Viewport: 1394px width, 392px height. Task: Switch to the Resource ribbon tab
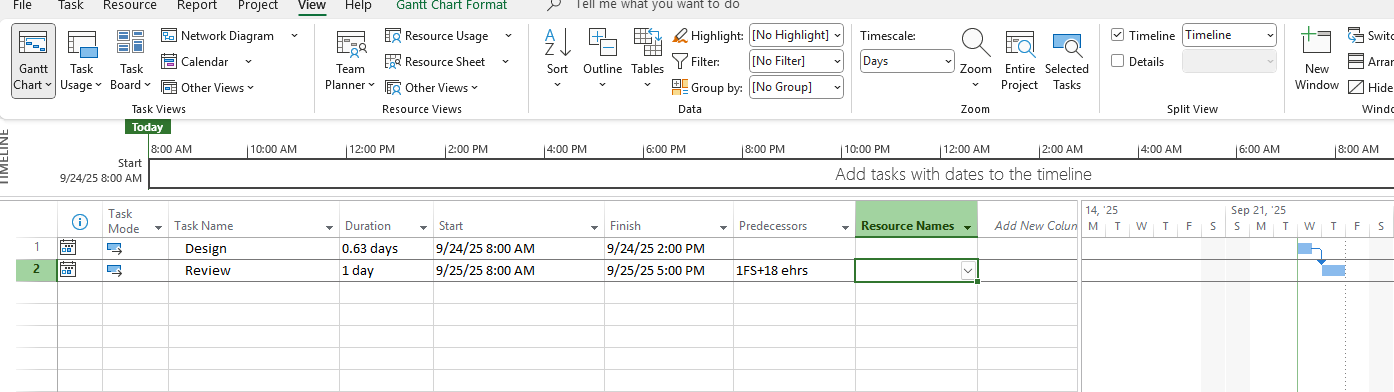(130, 5)
